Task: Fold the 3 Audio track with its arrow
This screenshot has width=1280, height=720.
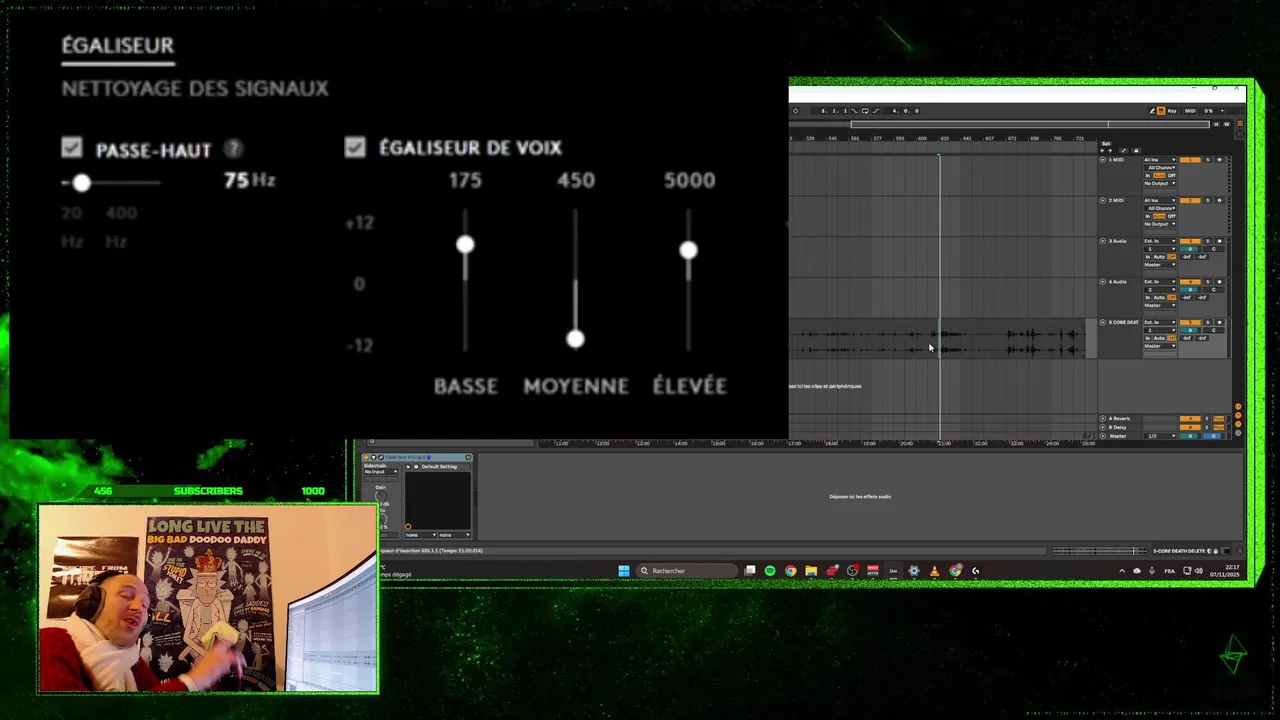Action: tap(1103, 241)
